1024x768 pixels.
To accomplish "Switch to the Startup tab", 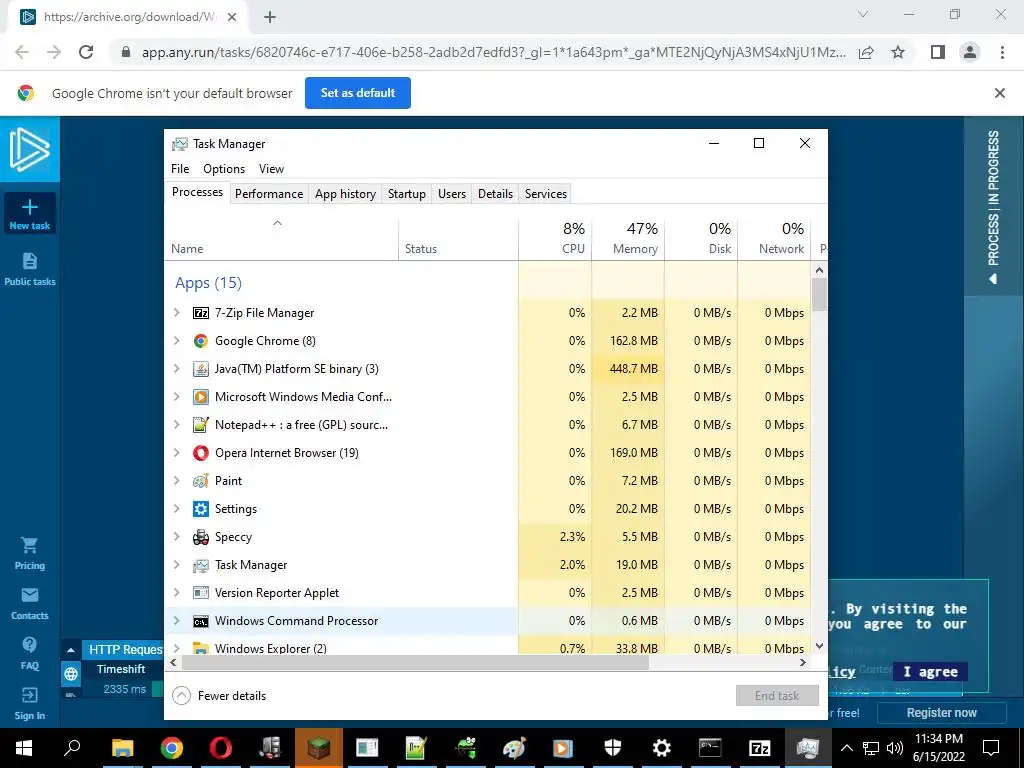I will coord(406,194).
